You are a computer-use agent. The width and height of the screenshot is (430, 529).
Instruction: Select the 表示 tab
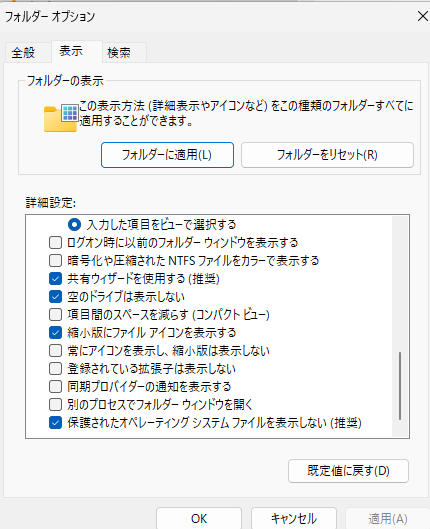pos(71,51)
